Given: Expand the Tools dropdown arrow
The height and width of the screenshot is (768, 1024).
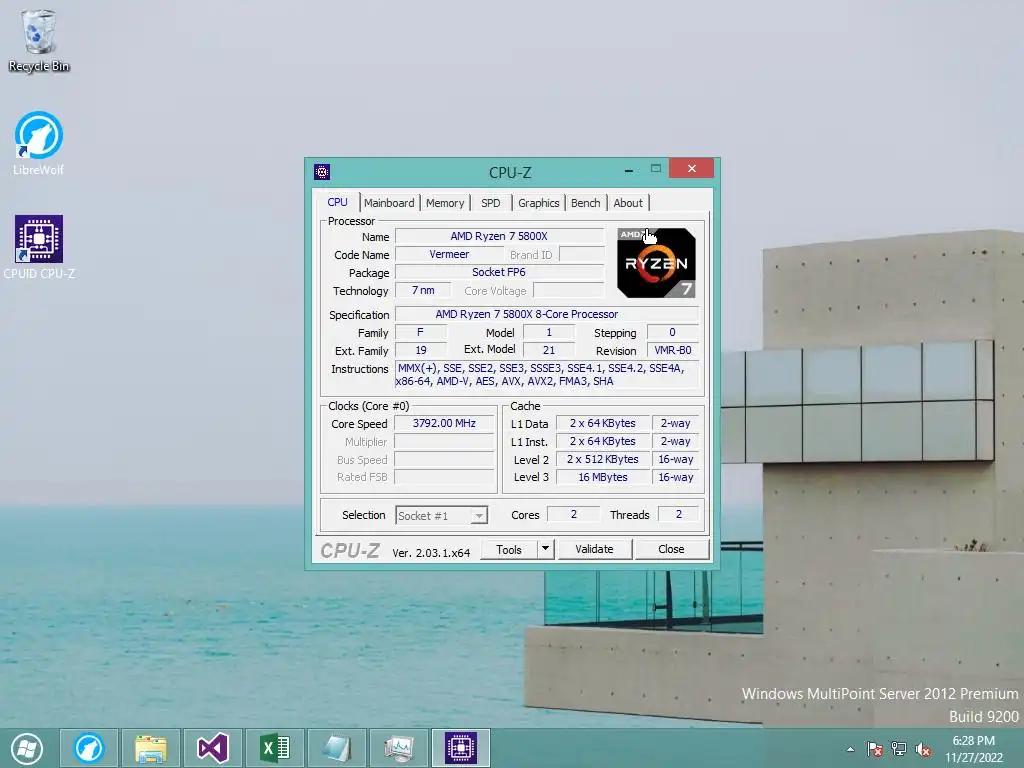Looking at the screenshot, I should pyautogui.click(x=546, y=549).
